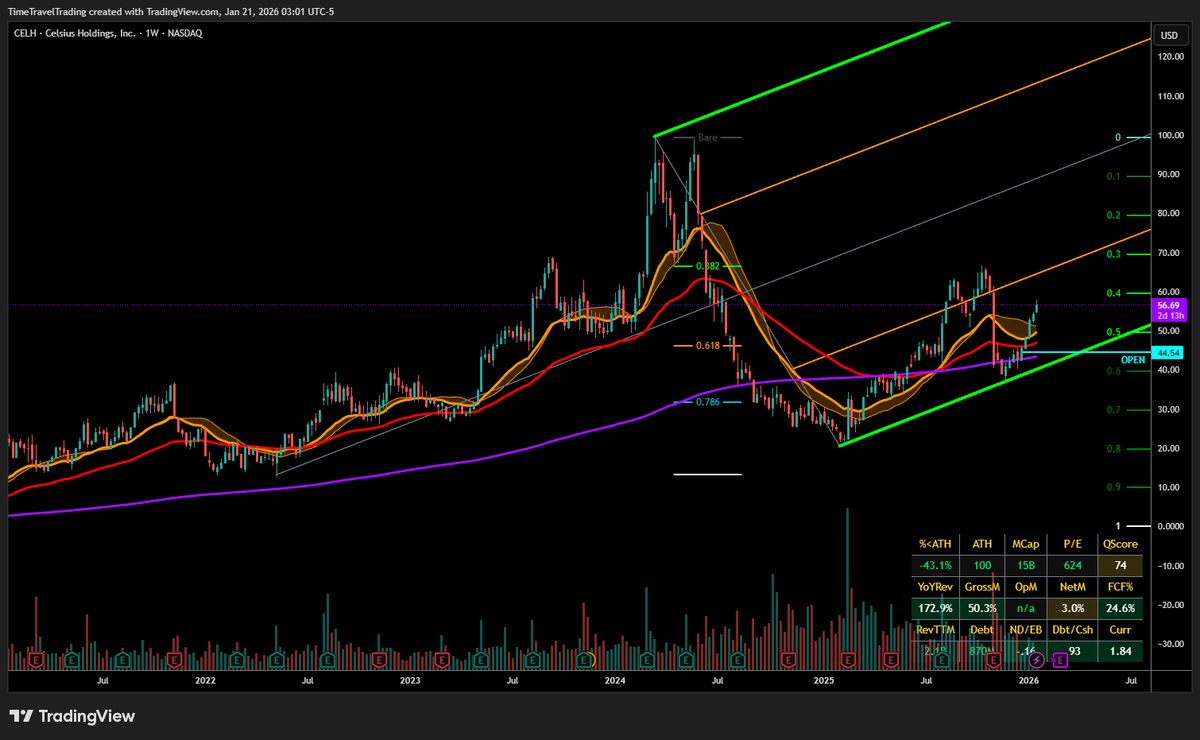
Task: Click the 2022 time axis label
Action: (x=205, y=680)
